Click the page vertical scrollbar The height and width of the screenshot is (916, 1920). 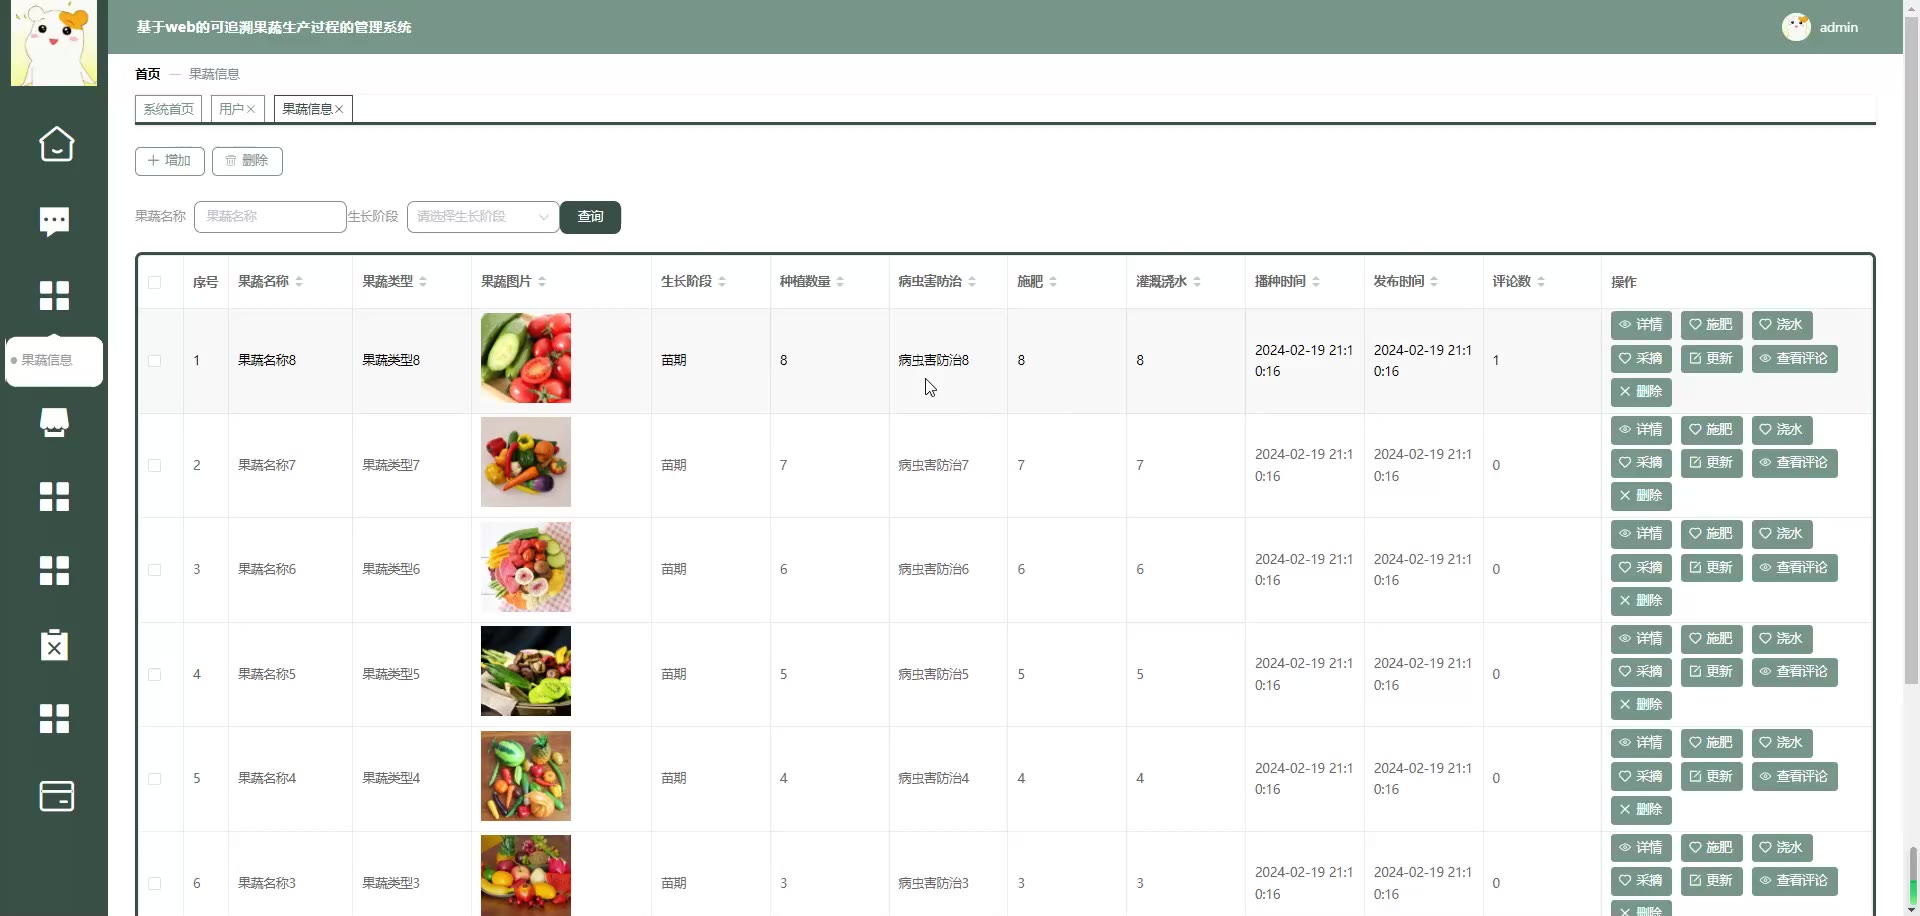(1912, 350)
